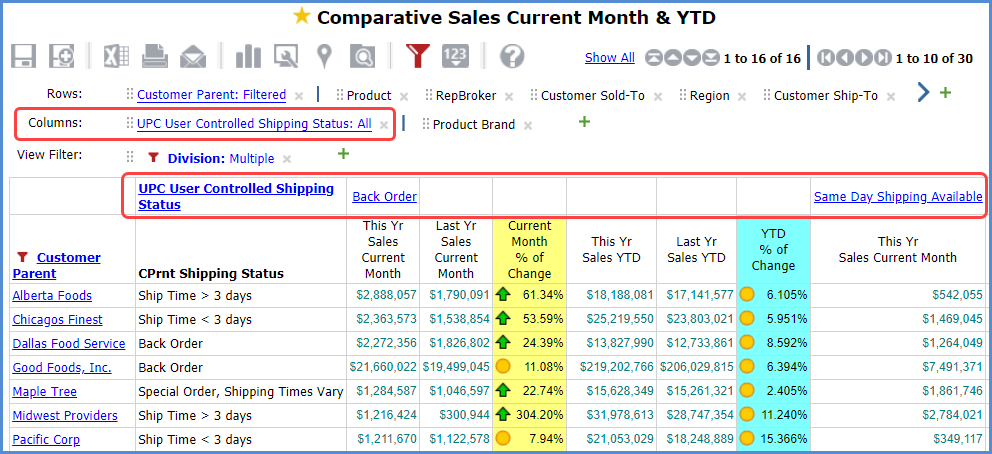This screenshot has width=992, height=454.
Task: Remove the Division view filter
Action: [x=287, y=159]
